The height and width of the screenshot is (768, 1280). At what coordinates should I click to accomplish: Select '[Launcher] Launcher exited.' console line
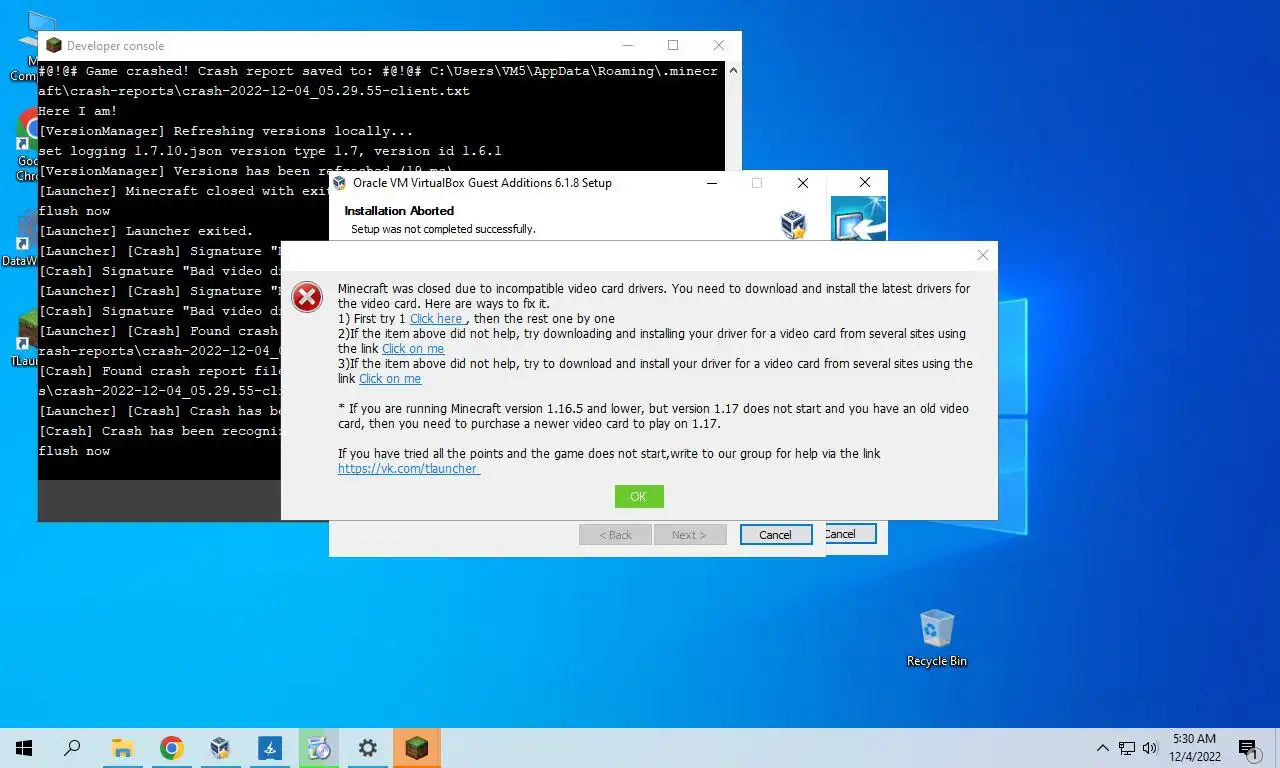[x=146, y=231]
